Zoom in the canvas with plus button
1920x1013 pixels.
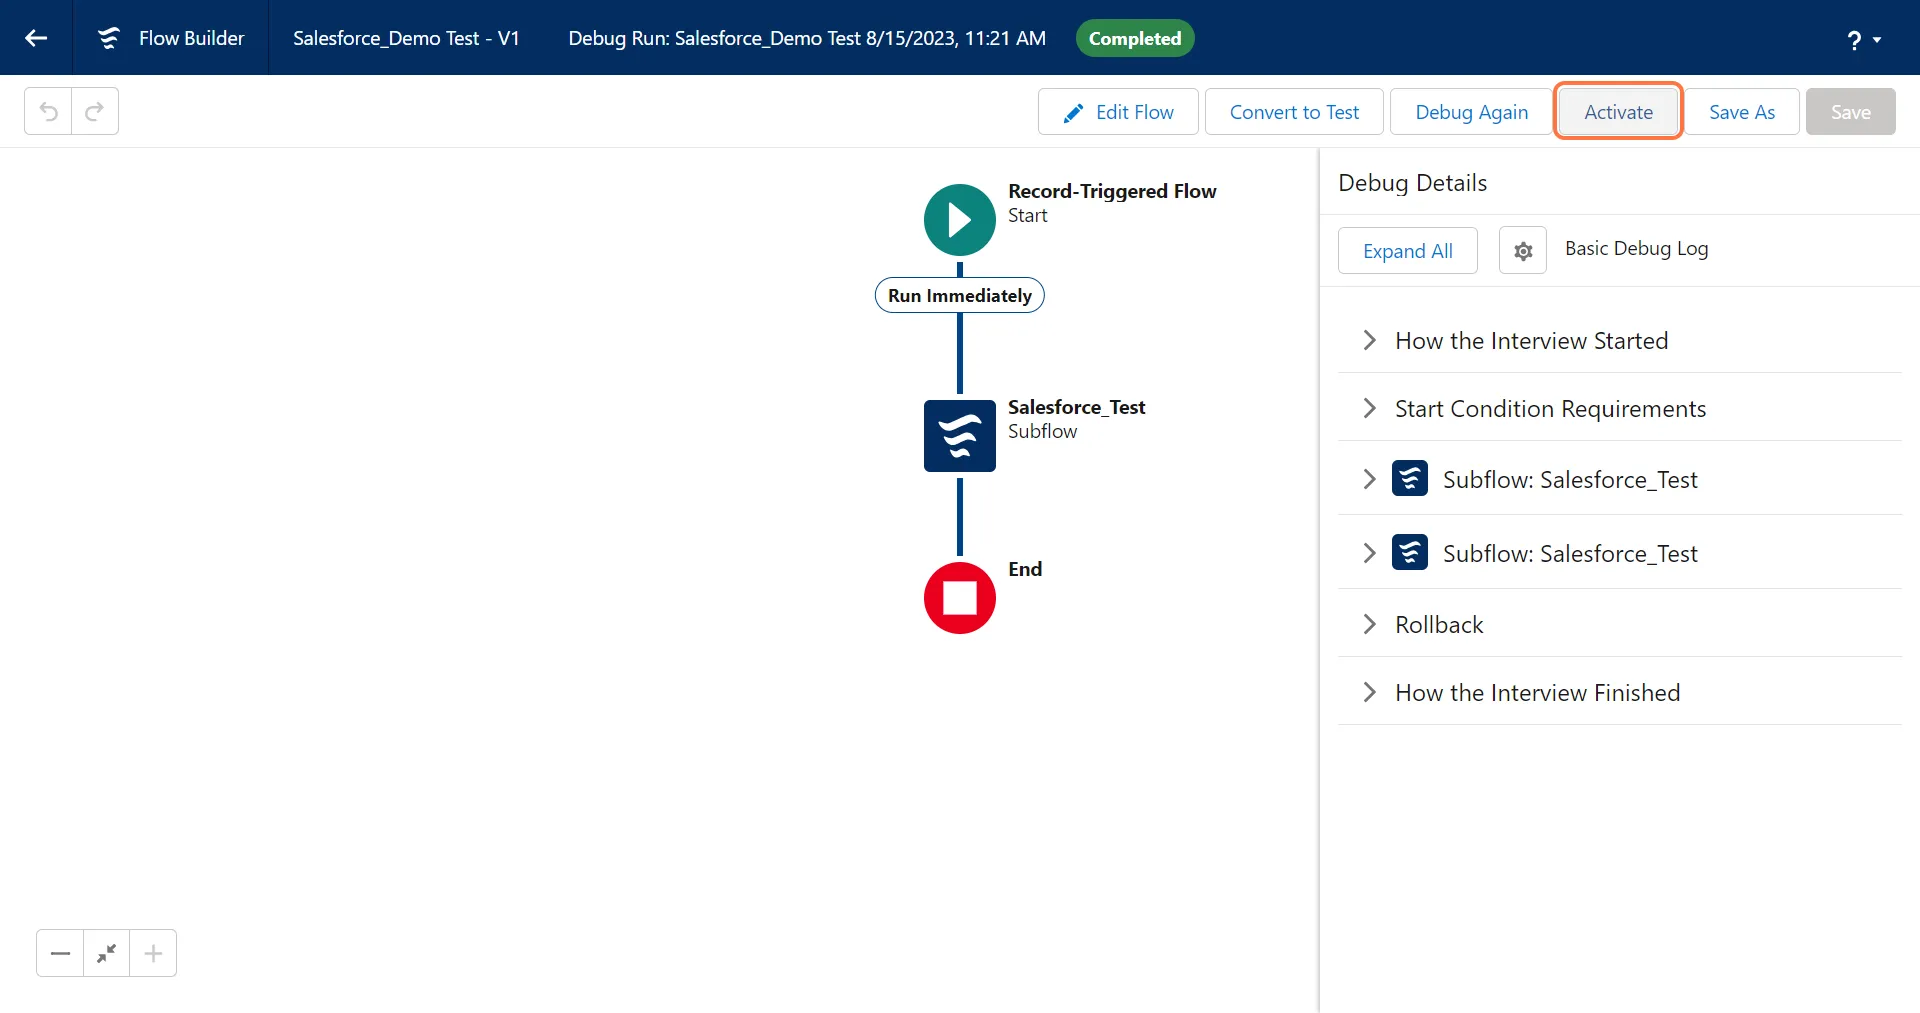coord(153,953)
